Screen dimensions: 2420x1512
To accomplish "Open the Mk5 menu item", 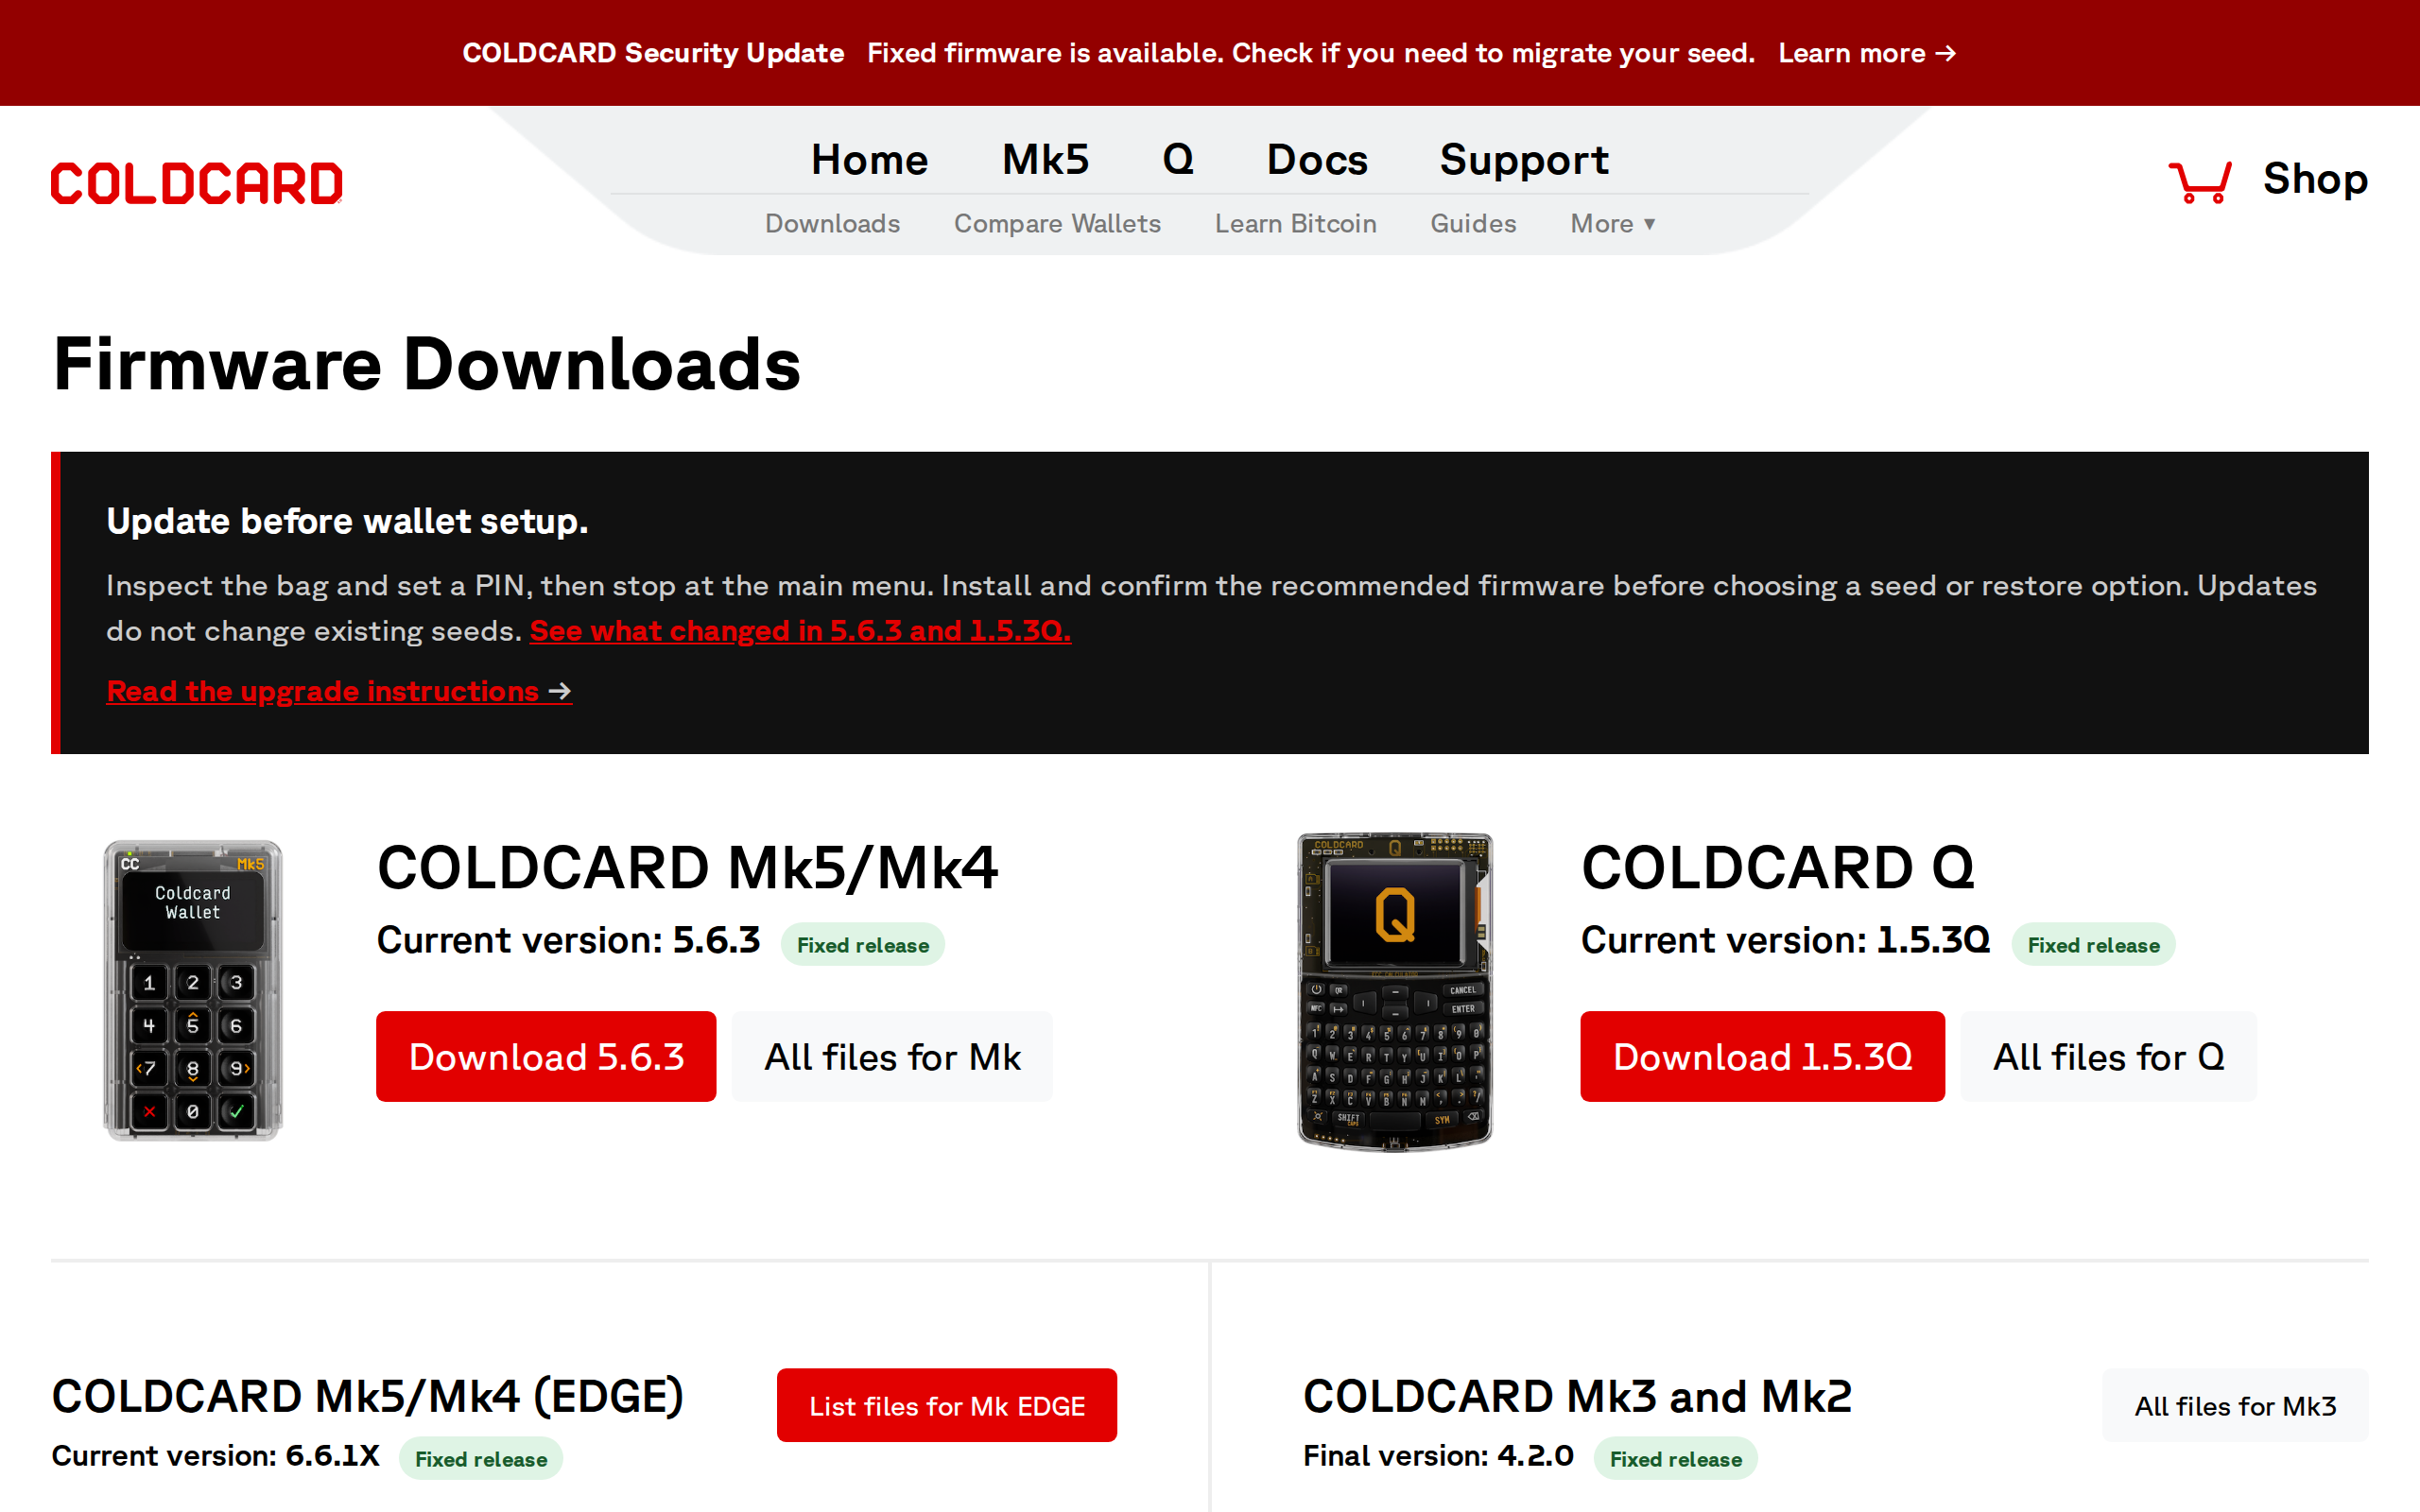I will point(1045,160).
